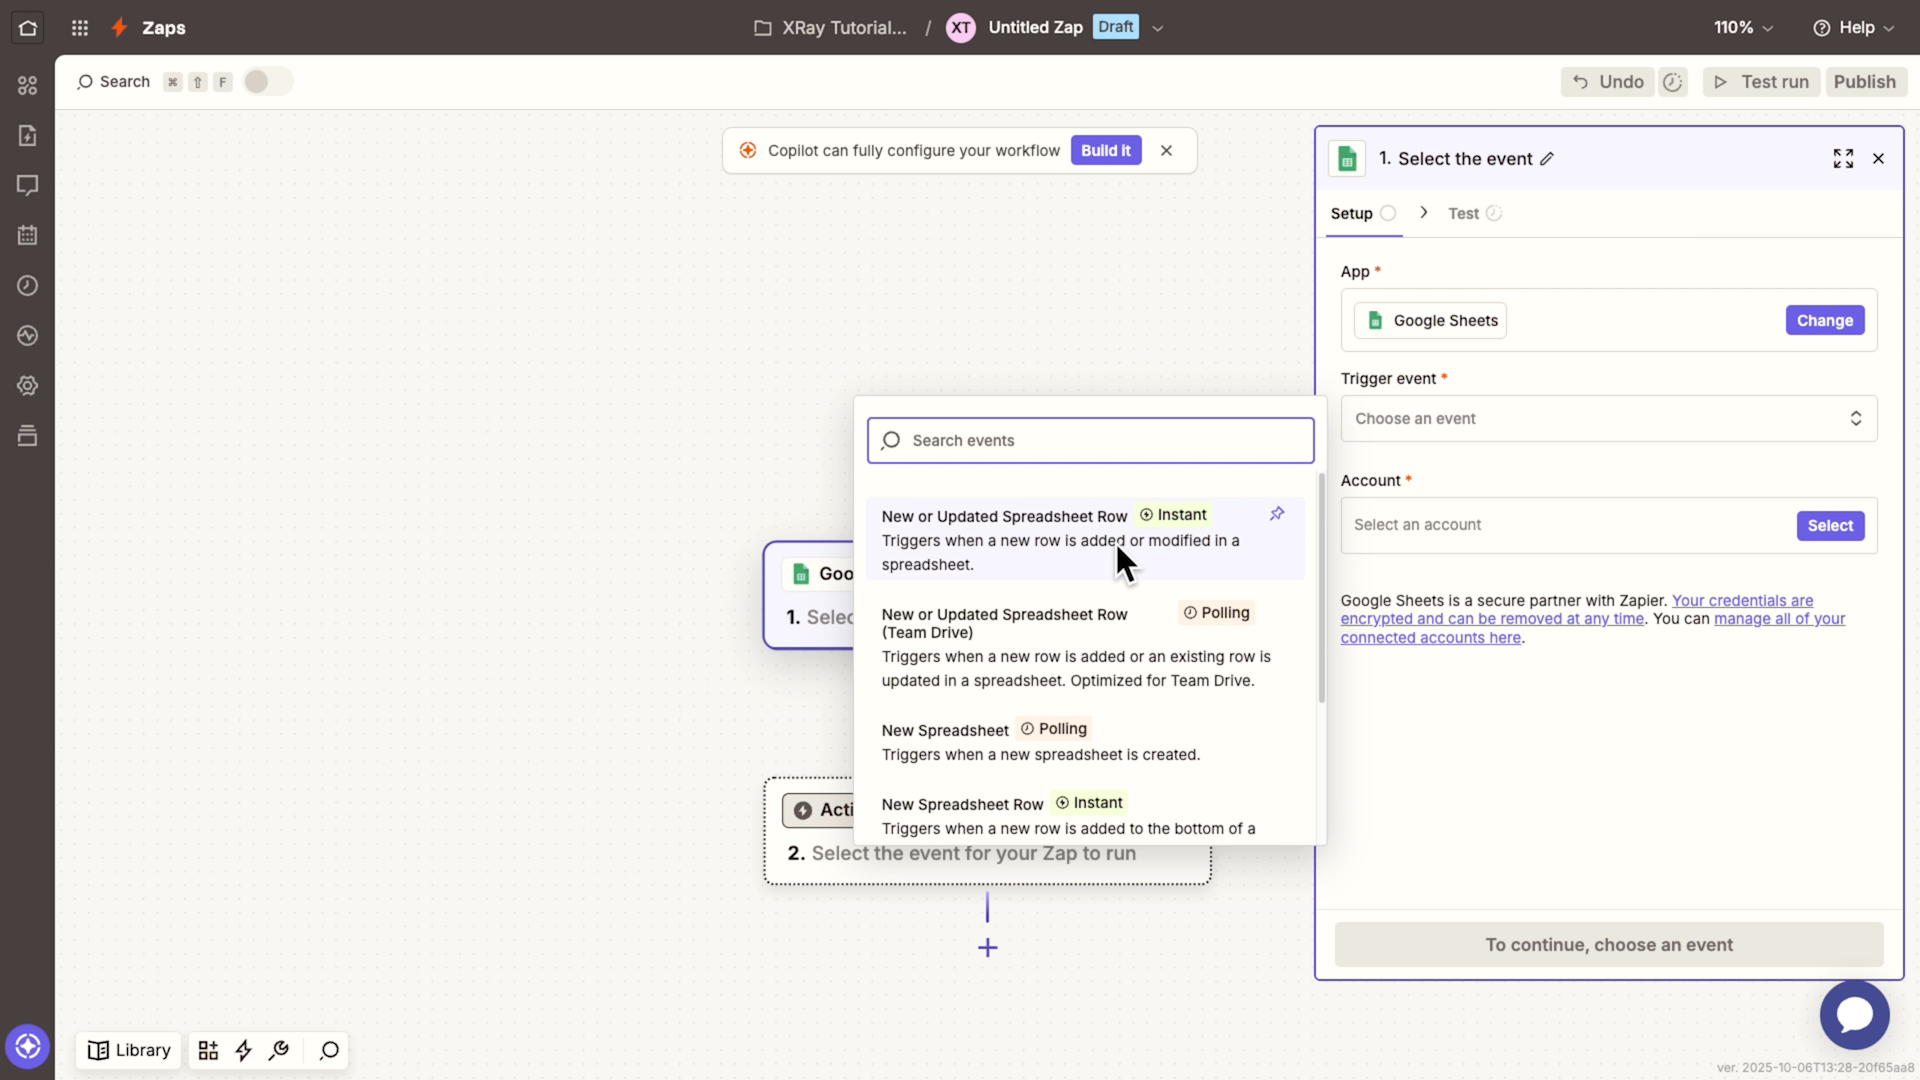The image size is (1920, 1080).
Task: Open the chat bubble icon in the sidebar
Action: pyautogui.click(x=27, y=185)
